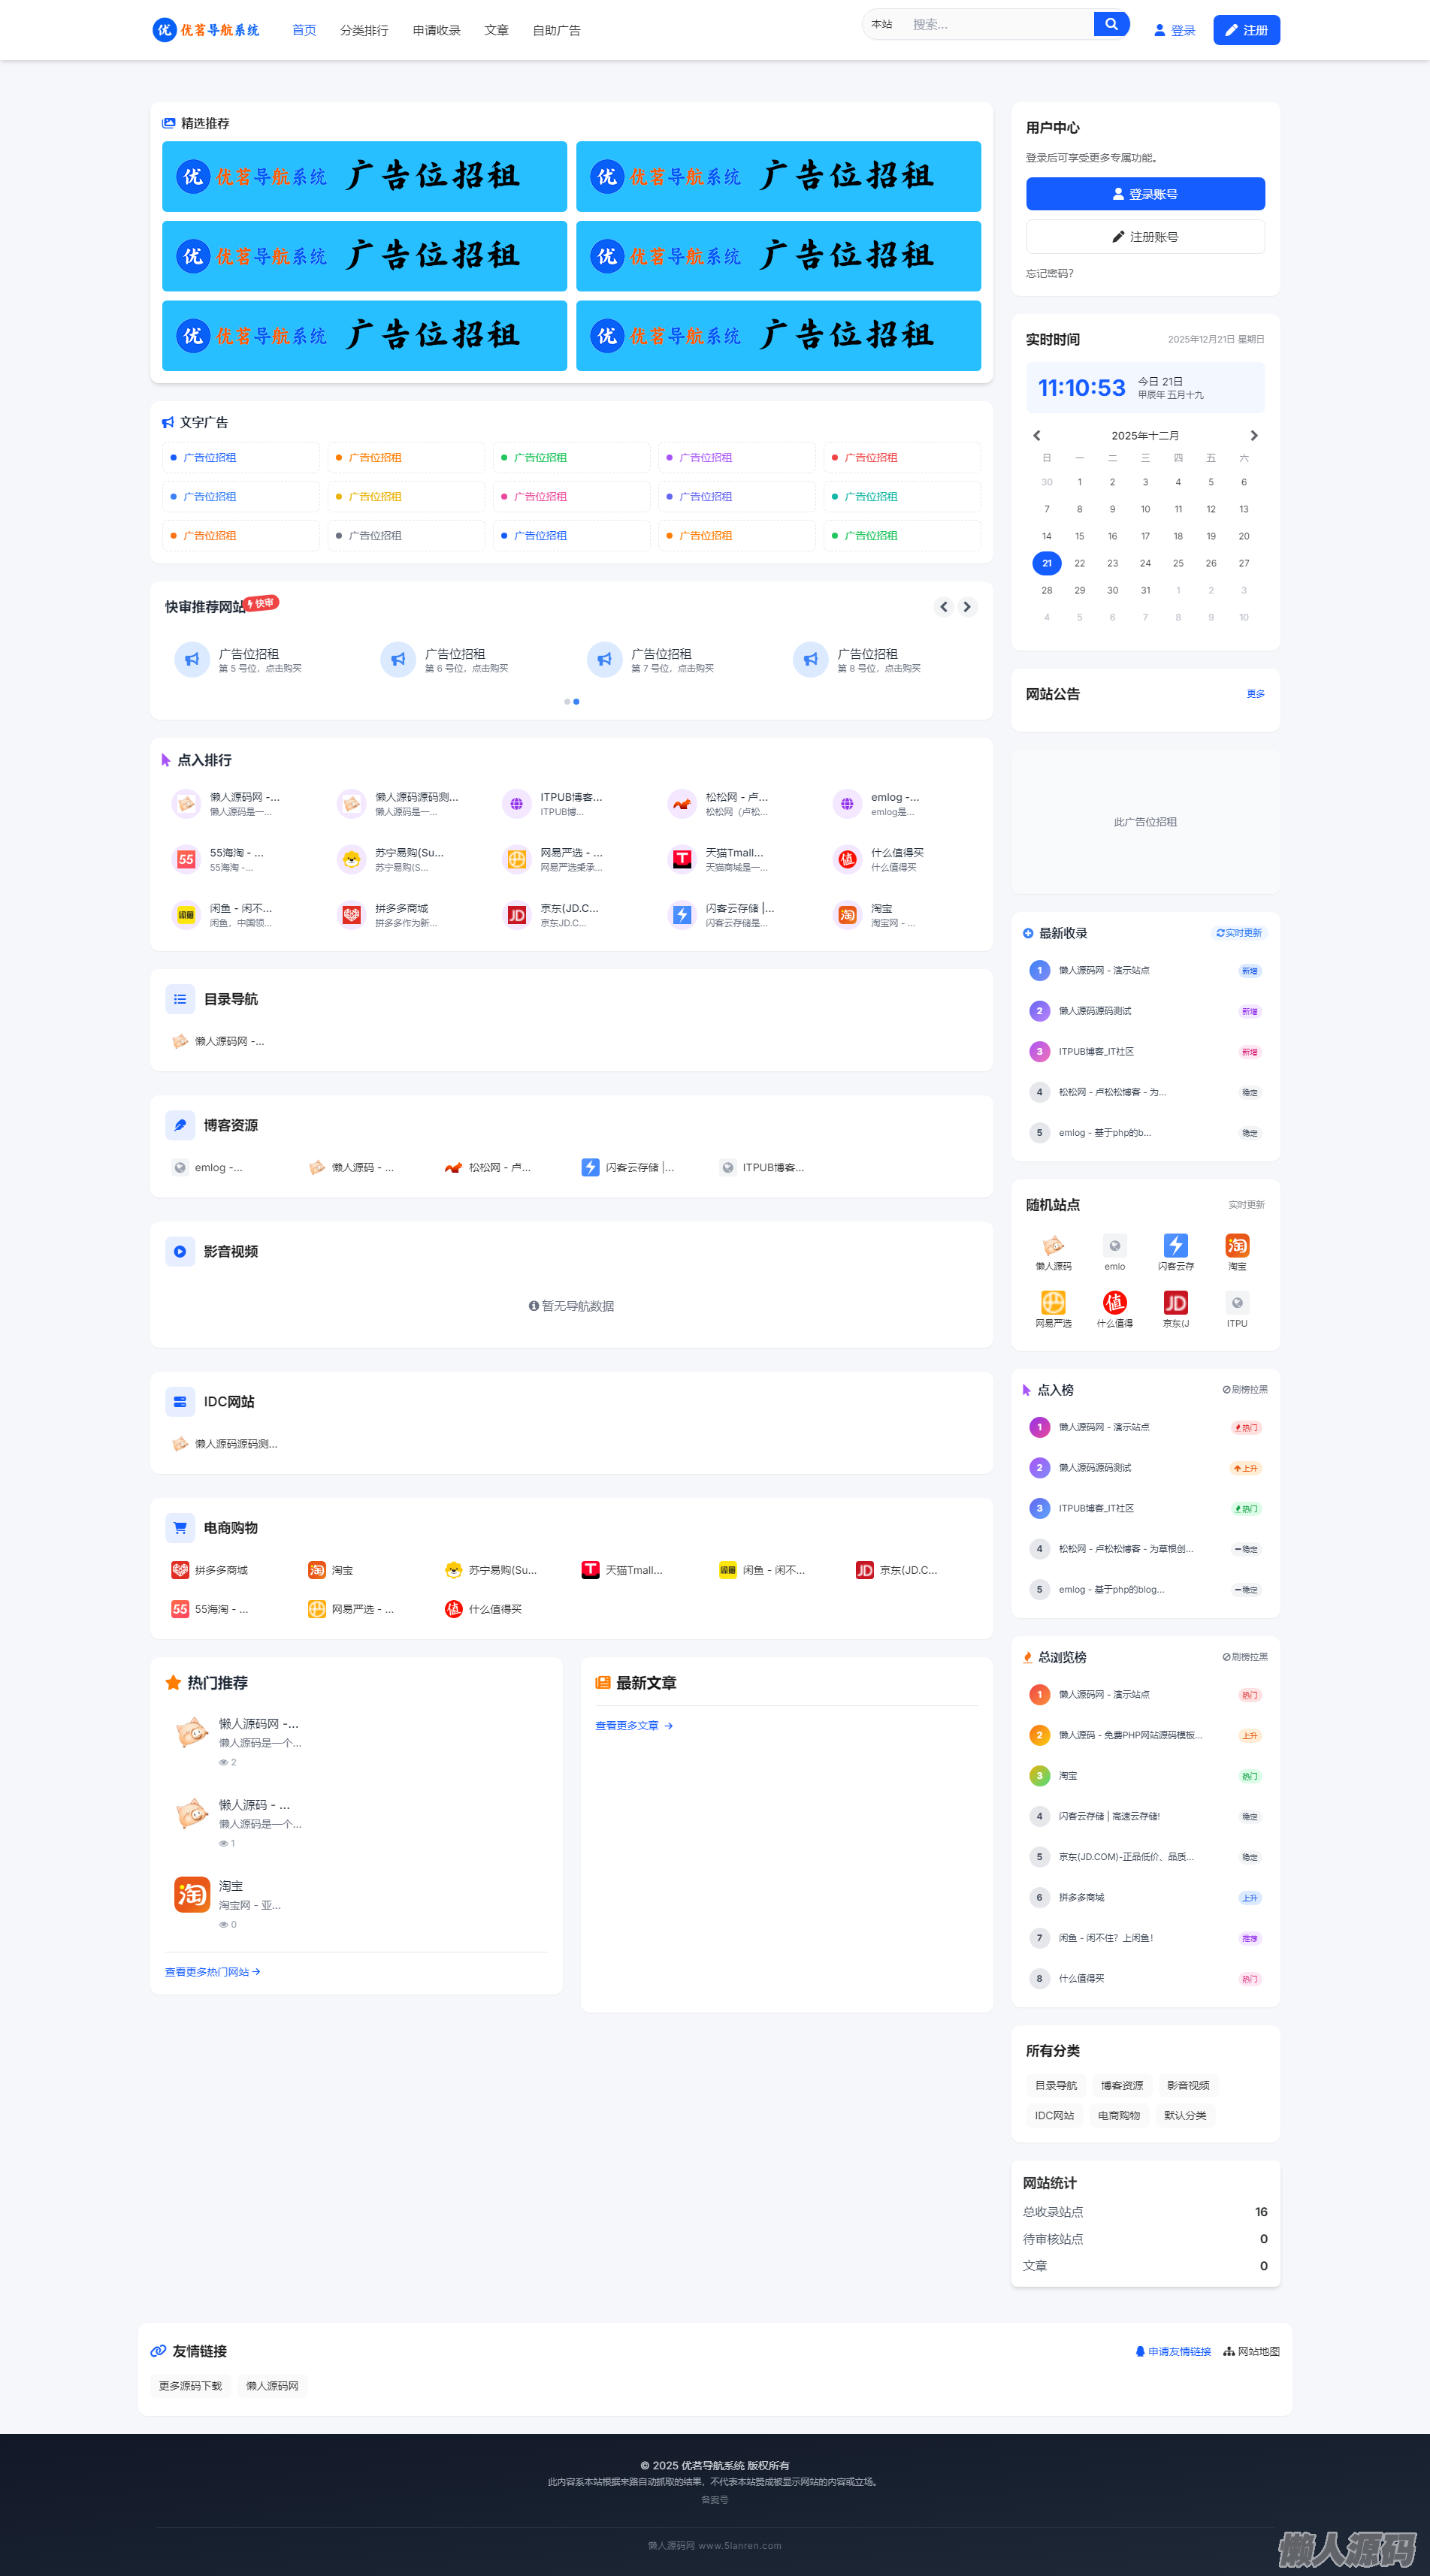Click the 拼多多商城 icon in 电商购物

click(180, 1570)
